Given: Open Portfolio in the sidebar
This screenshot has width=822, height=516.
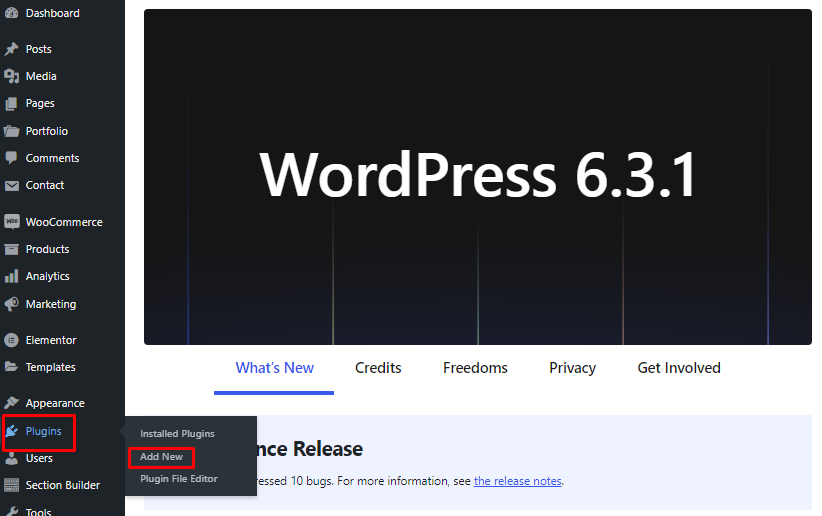Looking at the screenshot, I should tap(47, 131).
